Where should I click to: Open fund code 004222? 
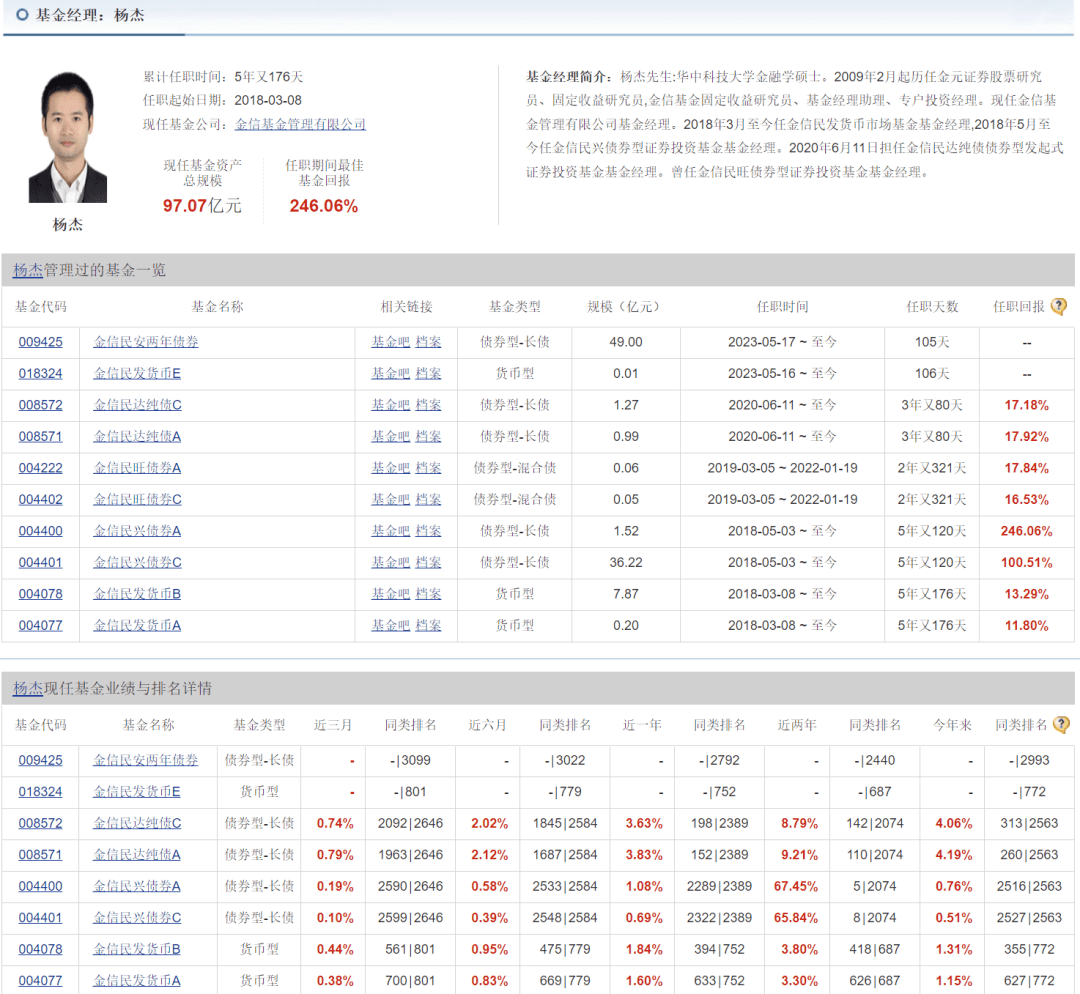tap(41, 468)
